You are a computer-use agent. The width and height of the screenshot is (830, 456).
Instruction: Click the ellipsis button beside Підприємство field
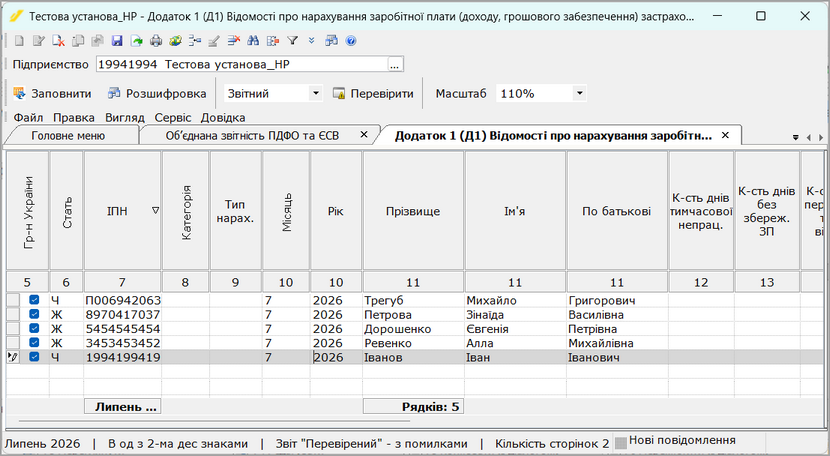(395, 65)
